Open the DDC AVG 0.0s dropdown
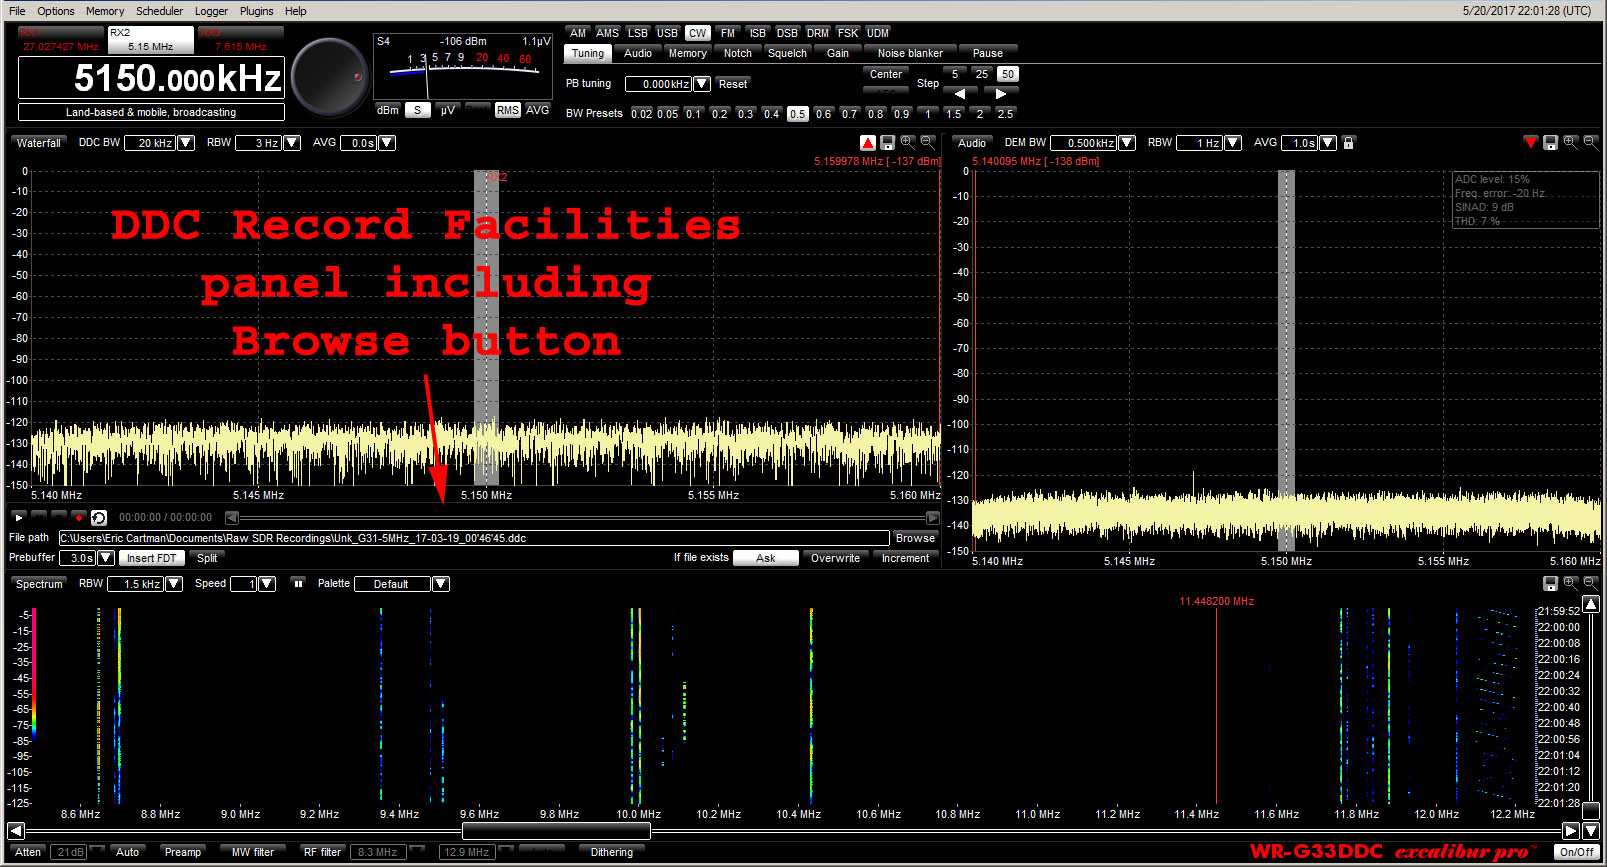 coord(387,143)
